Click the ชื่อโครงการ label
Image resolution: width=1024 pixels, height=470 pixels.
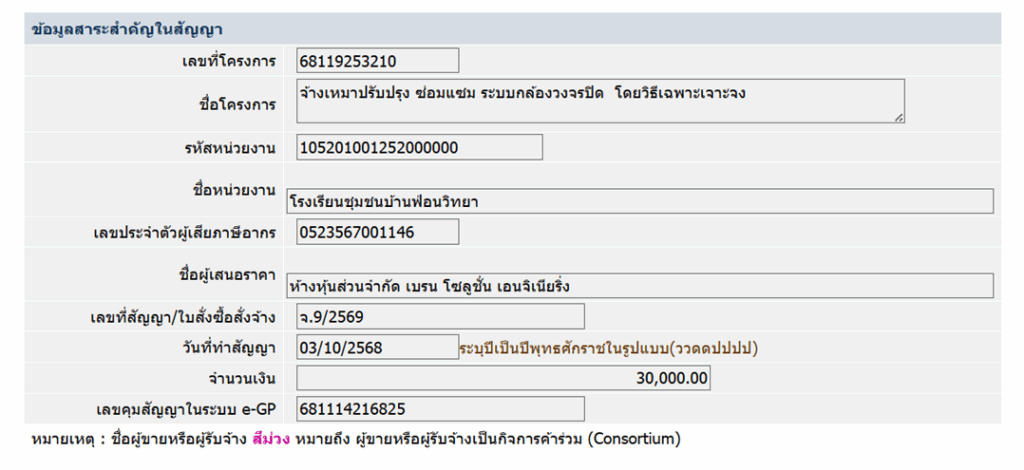tap(238, 104)
